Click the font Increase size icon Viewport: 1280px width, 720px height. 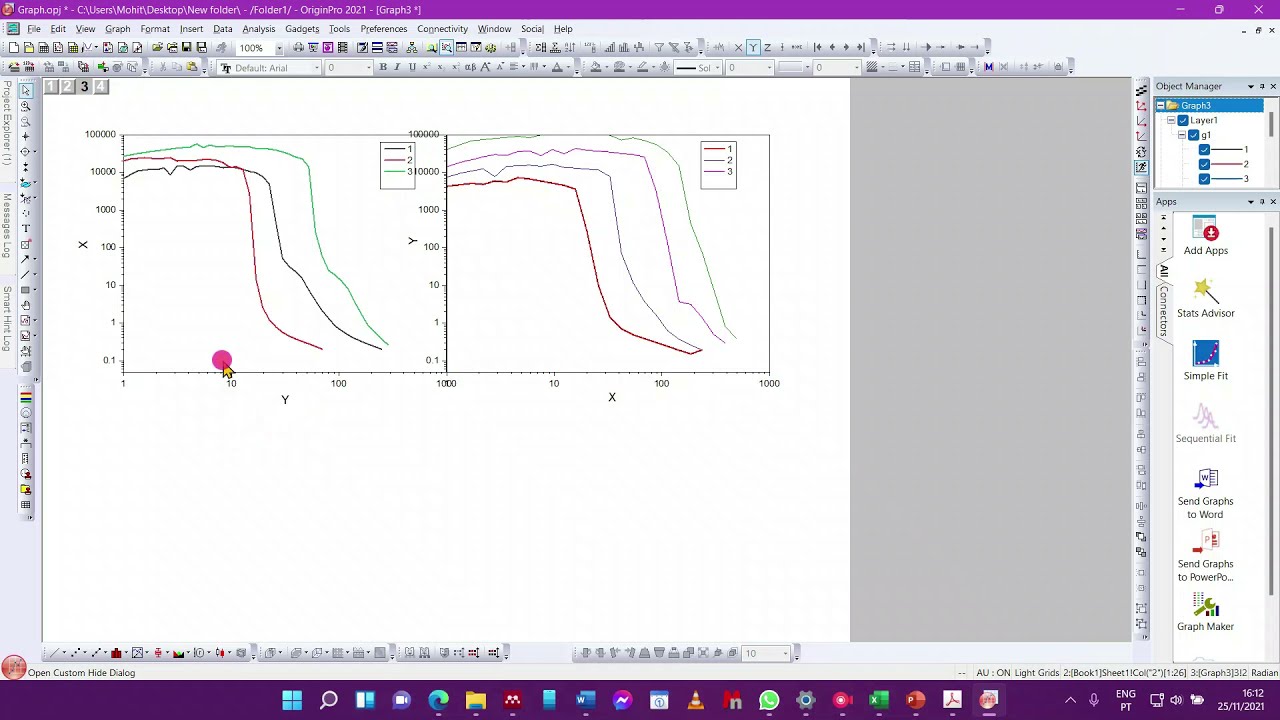pyautogui.click(x=486, y=67)
